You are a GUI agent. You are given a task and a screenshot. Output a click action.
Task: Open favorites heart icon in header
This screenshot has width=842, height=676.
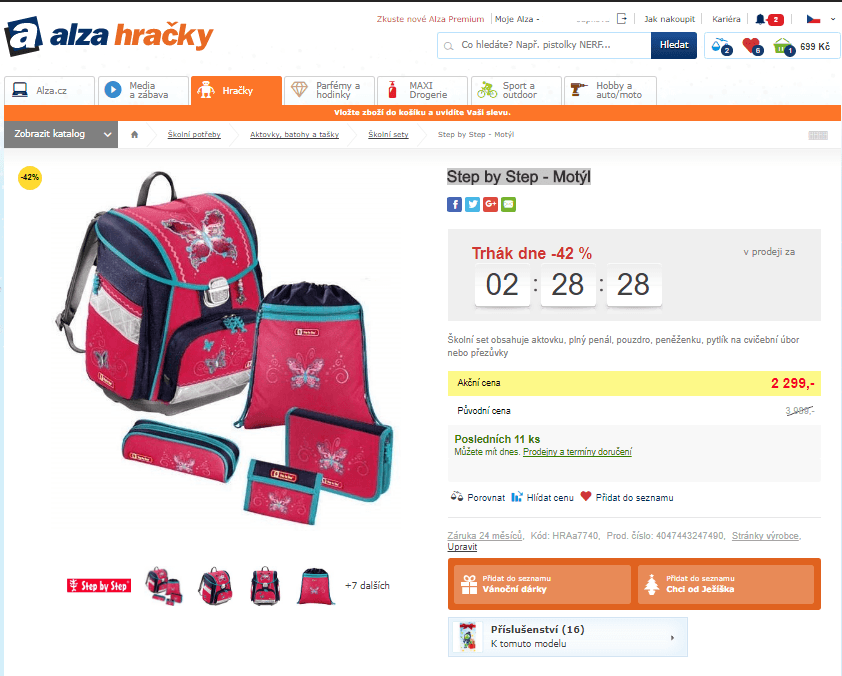tap(753, 46)
